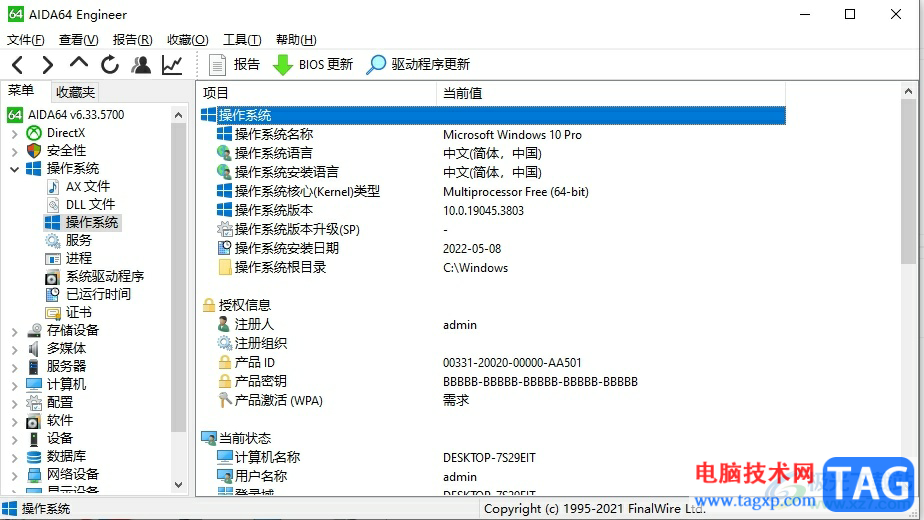Expand the 软件 tree node
The height and width of the screenshot is (520, 924).
(15, 422)
